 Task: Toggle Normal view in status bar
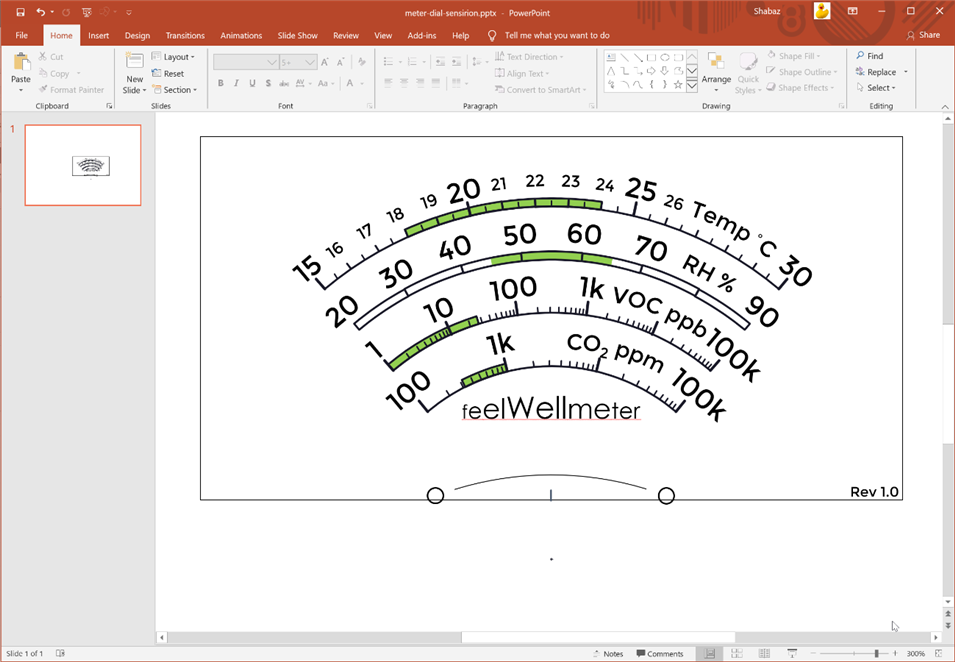point(710,654)
